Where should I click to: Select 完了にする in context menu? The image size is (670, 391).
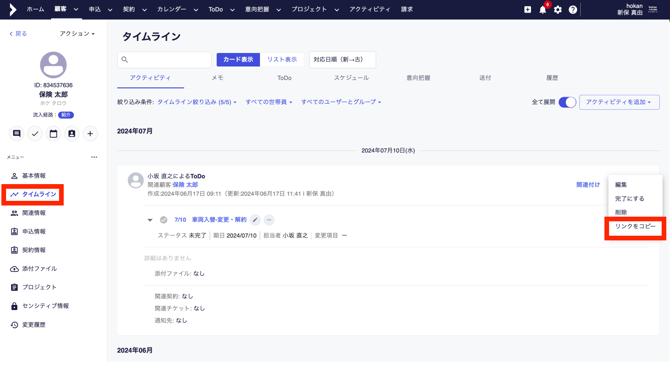[630, 199]
